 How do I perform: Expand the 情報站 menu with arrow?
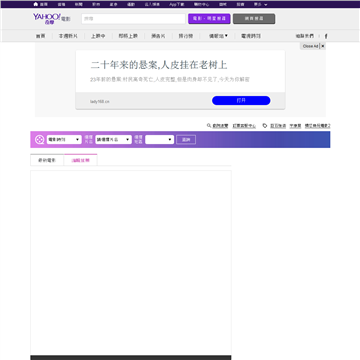click(x=218, y=36)
